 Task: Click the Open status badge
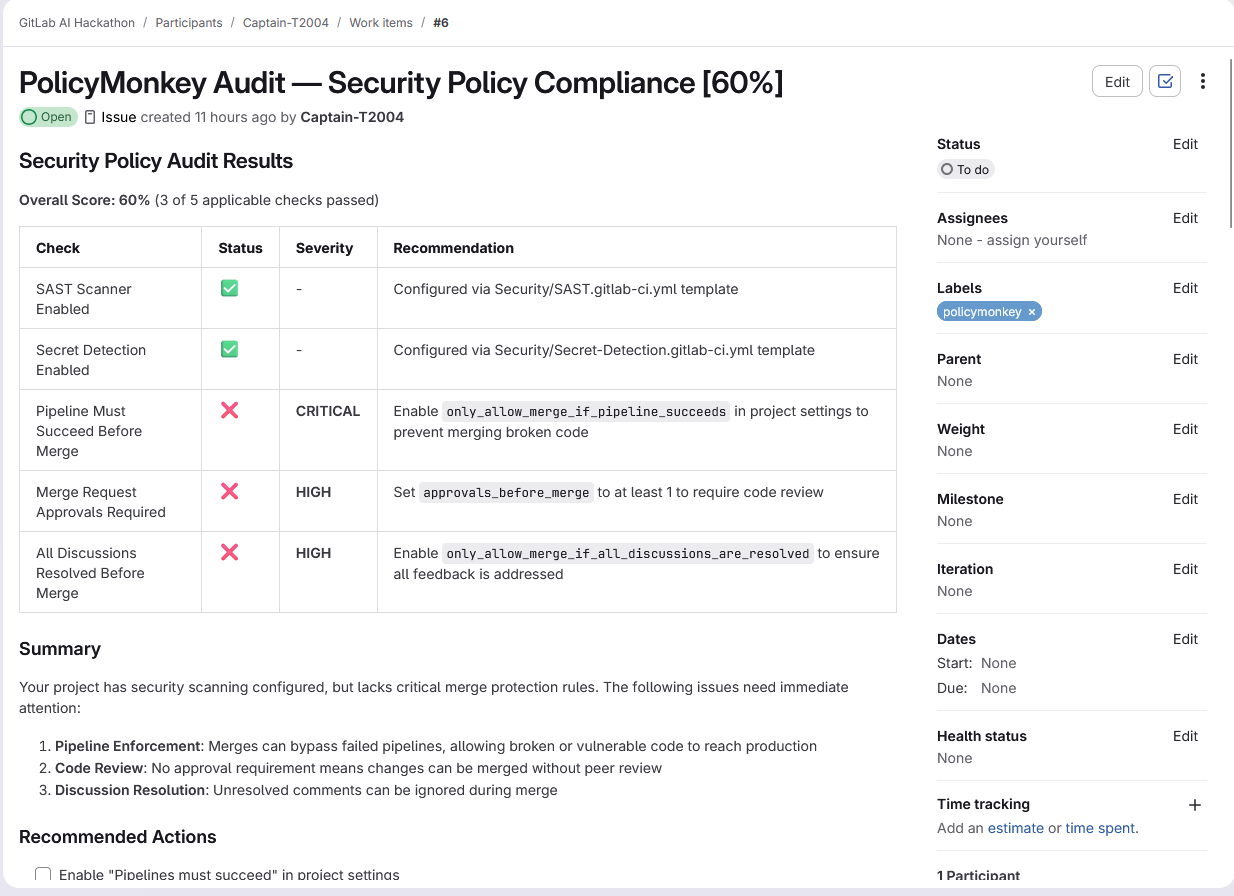[48, 117]
